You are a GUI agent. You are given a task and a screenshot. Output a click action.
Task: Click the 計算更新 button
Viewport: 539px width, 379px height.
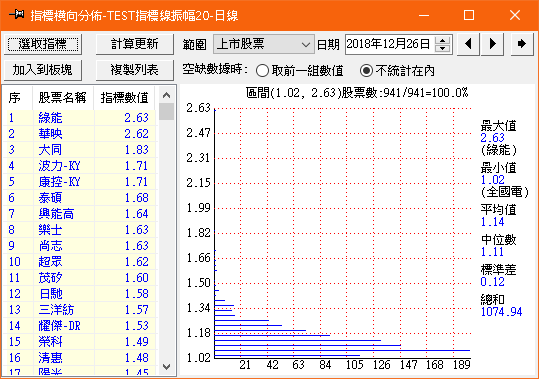[x=135, y=44]
